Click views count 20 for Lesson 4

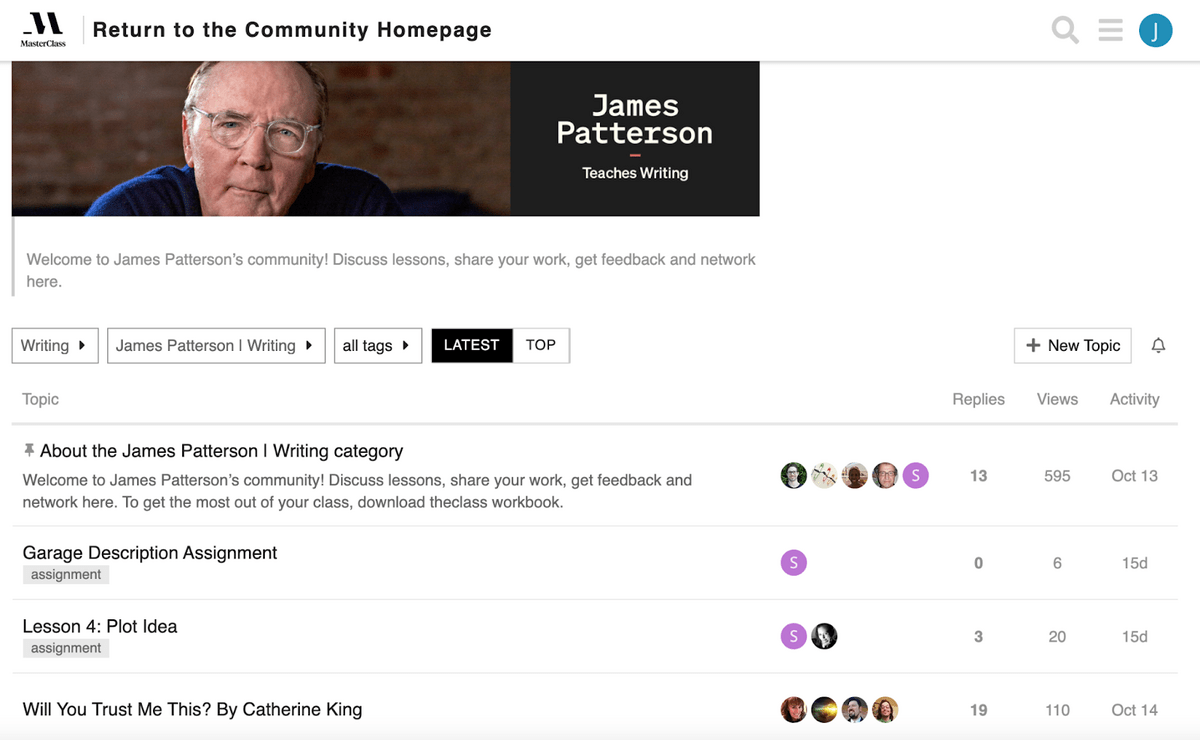(x=1057, y=636)
